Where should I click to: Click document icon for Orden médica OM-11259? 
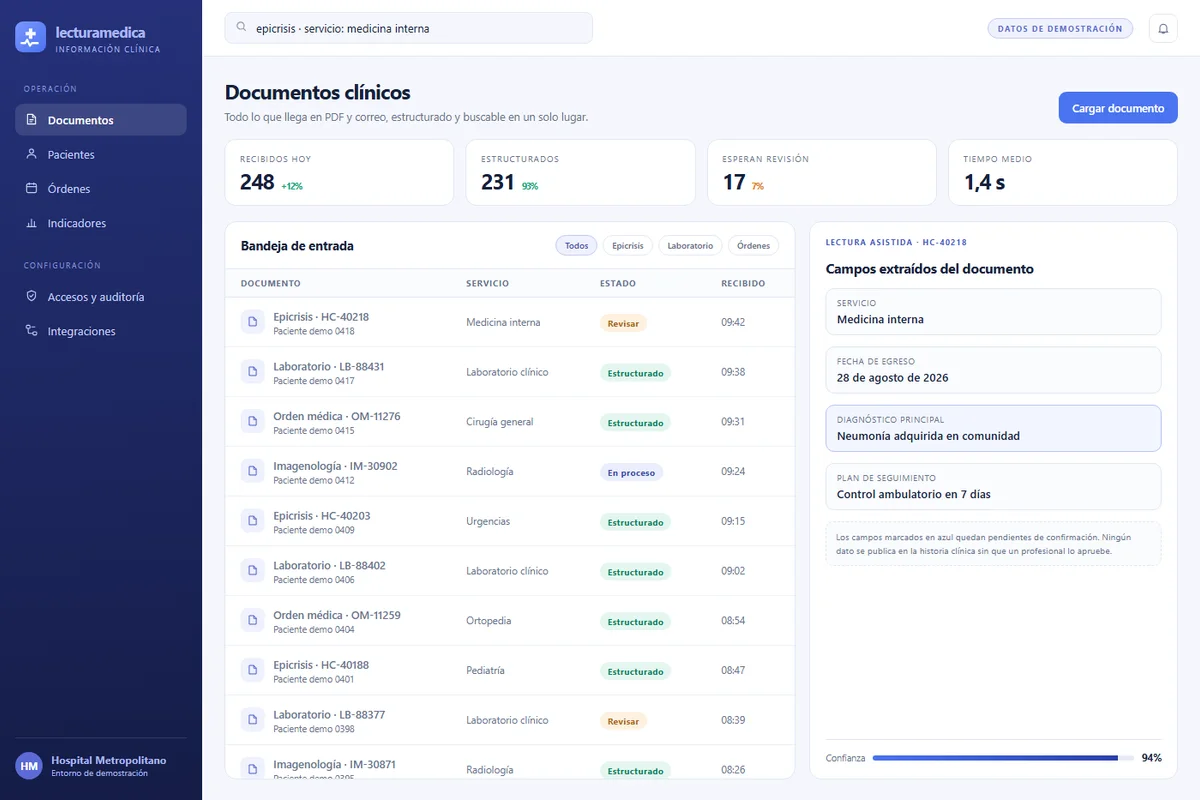(x=251, y=621)
